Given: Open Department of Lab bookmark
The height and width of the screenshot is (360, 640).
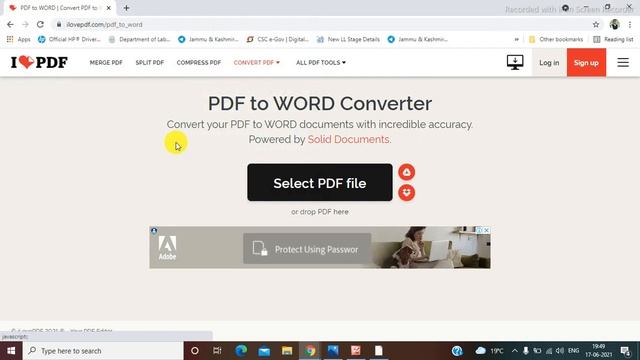Looking at the screenshot, I should click(x=139, y=39).
